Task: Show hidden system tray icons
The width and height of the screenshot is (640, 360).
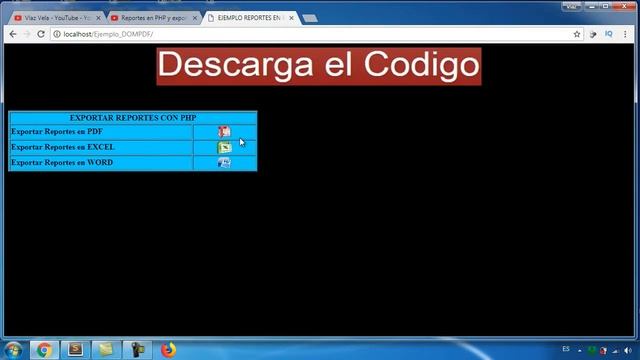Action: point(580,350)
